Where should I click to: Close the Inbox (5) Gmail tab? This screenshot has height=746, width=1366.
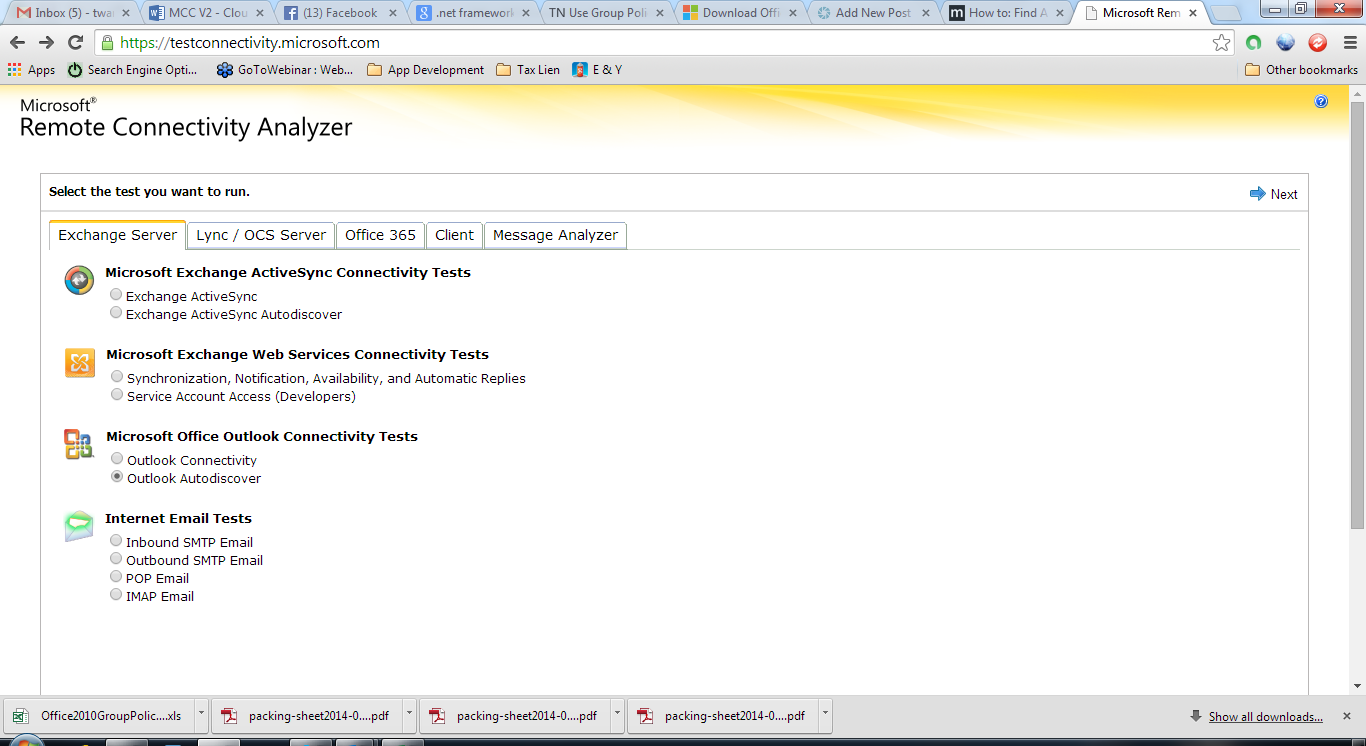pos(126,13)
